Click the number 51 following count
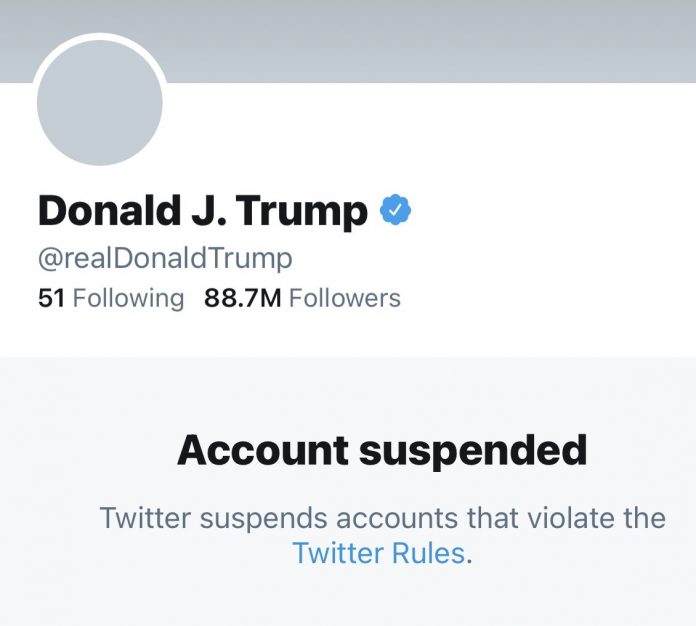This screenshot has height=626, width=696. pyautogui.click(x=51, y=298)
